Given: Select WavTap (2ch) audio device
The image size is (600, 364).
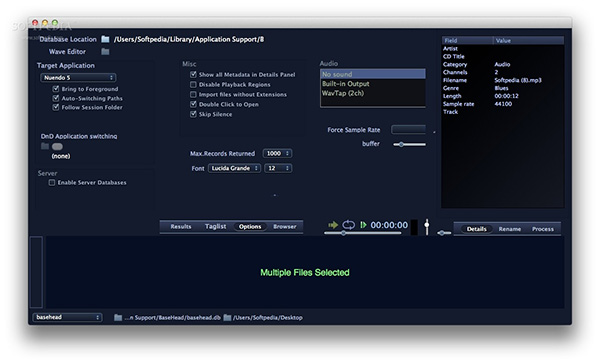Looking at the screenshot, I should pyautogui.click(x=373, y=93).
